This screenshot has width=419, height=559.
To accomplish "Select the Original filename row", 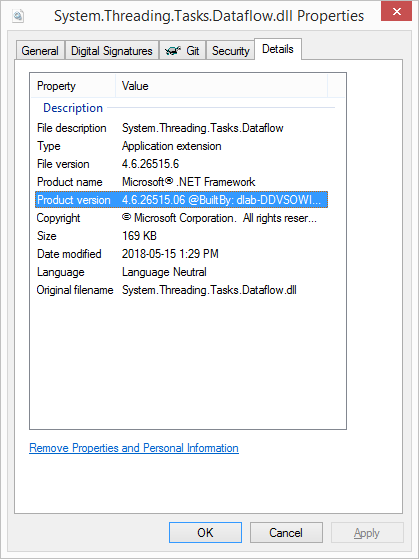I will coord(181,290).
